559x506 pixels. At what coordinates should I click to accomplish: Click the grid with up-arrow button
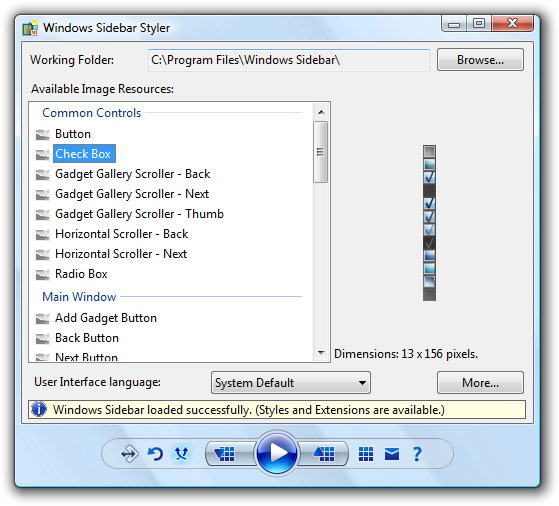point(323,454)
